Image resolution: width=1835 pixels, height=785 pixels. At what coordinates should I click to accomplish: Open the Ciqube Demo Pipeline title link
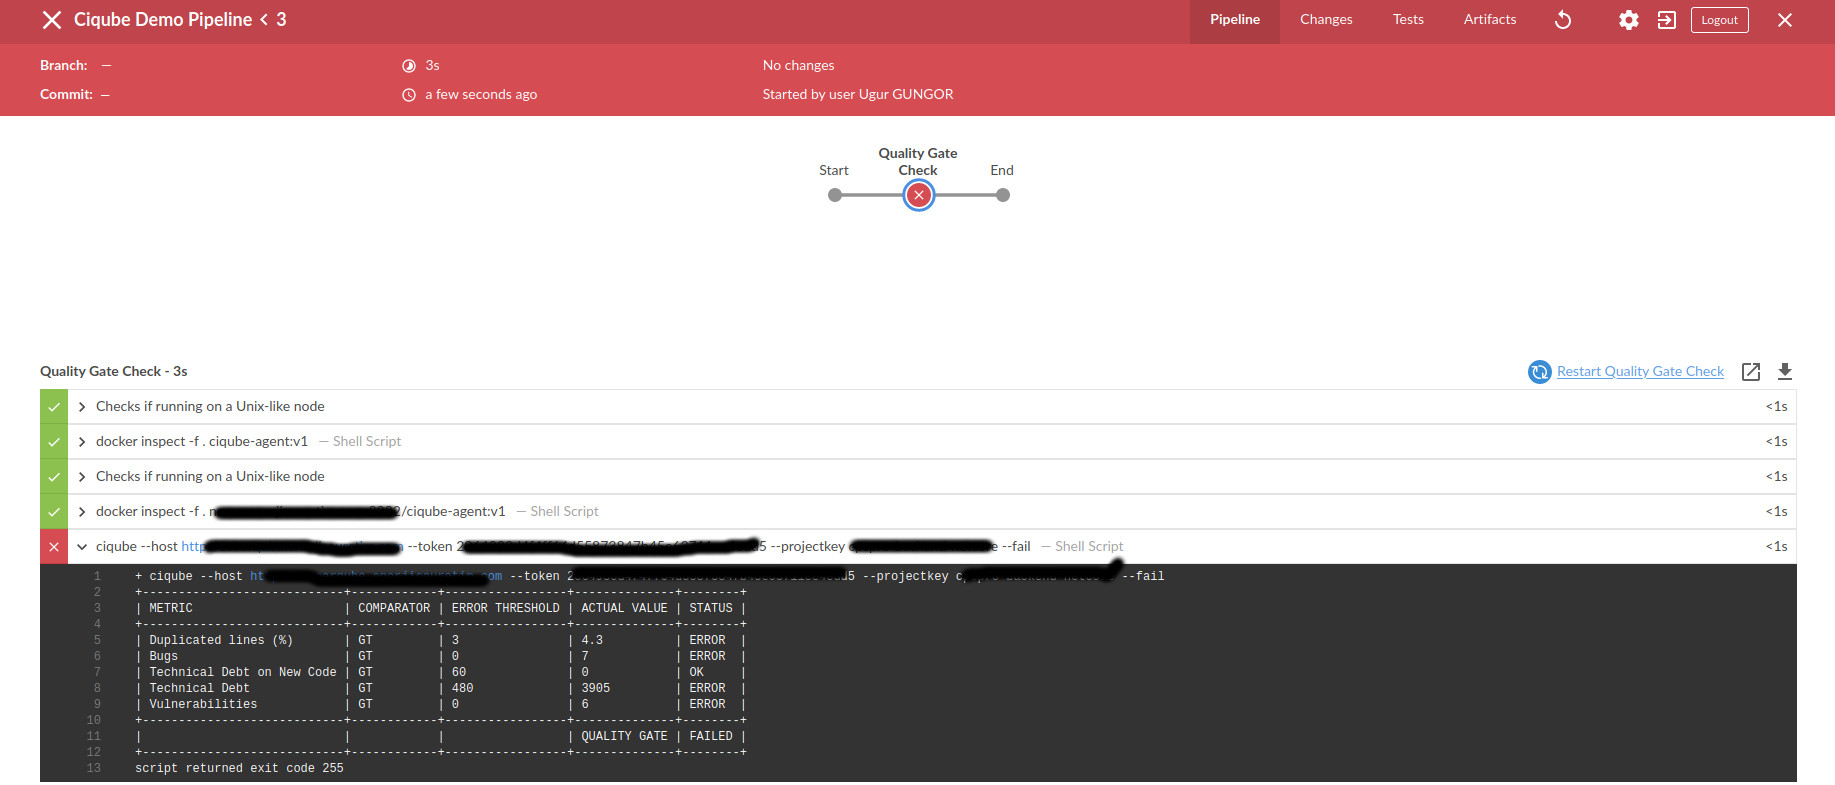click(163, 20)
